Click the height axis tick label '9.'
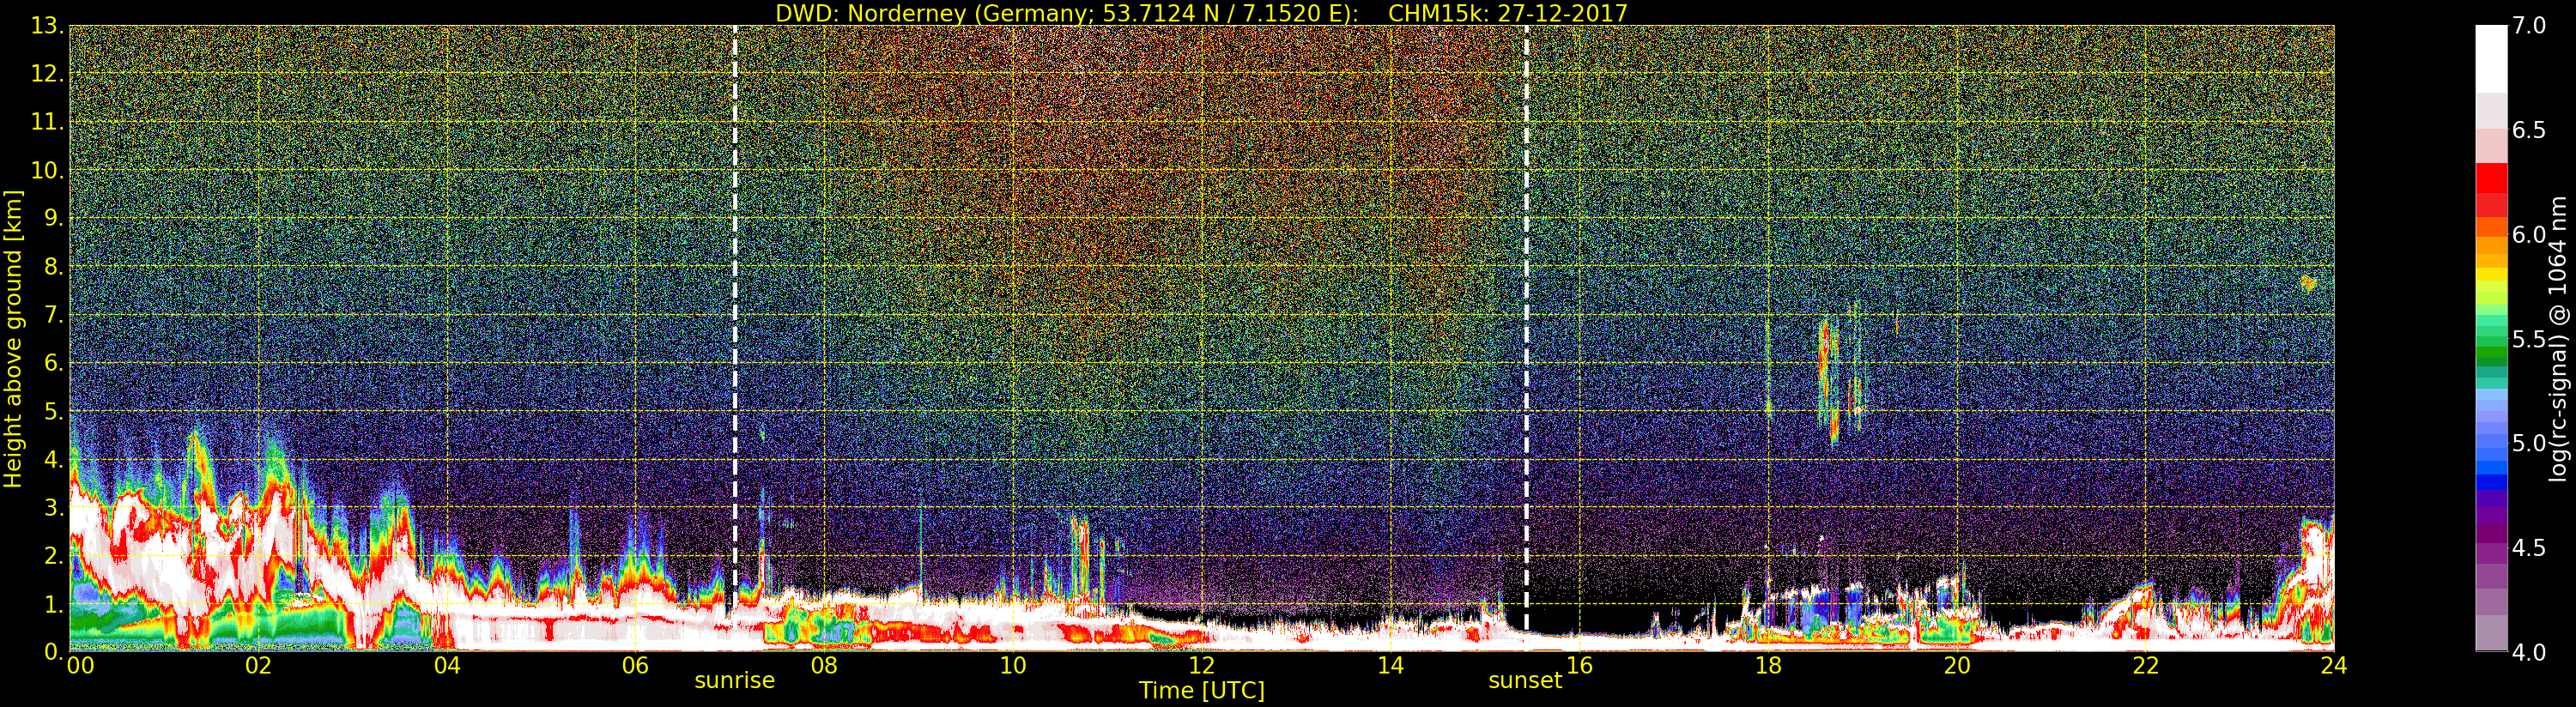Viewport: 2576px width, 707px height. [x=54, y=218]
